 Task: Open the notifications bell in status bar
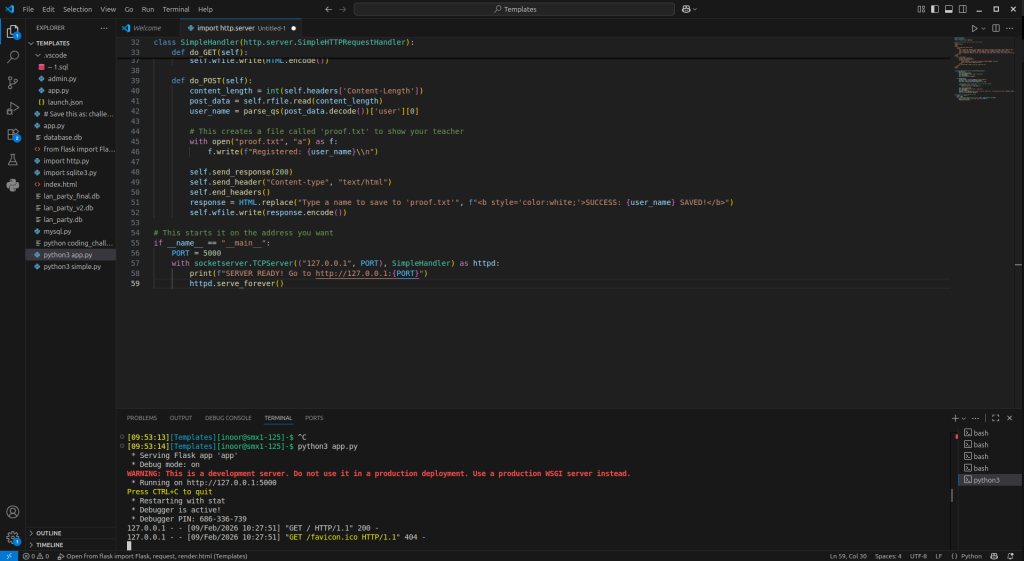point(1011,555)
